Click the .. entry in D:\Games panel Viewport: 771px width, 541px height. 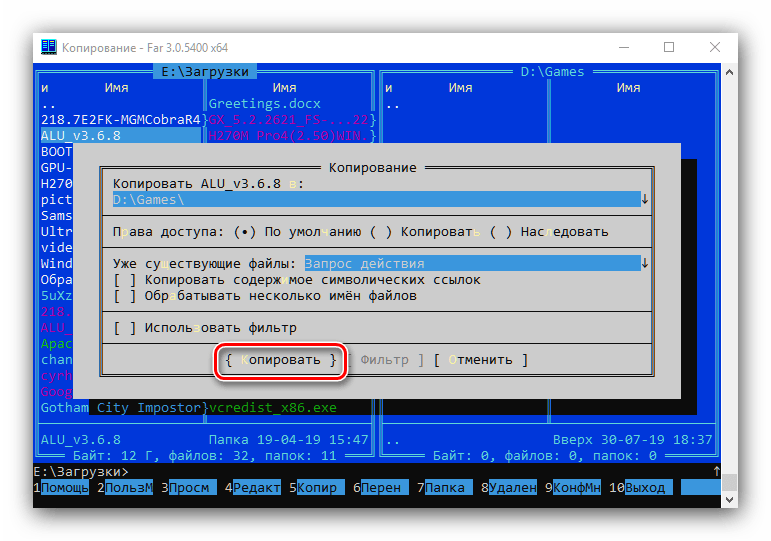pos(392,105)
